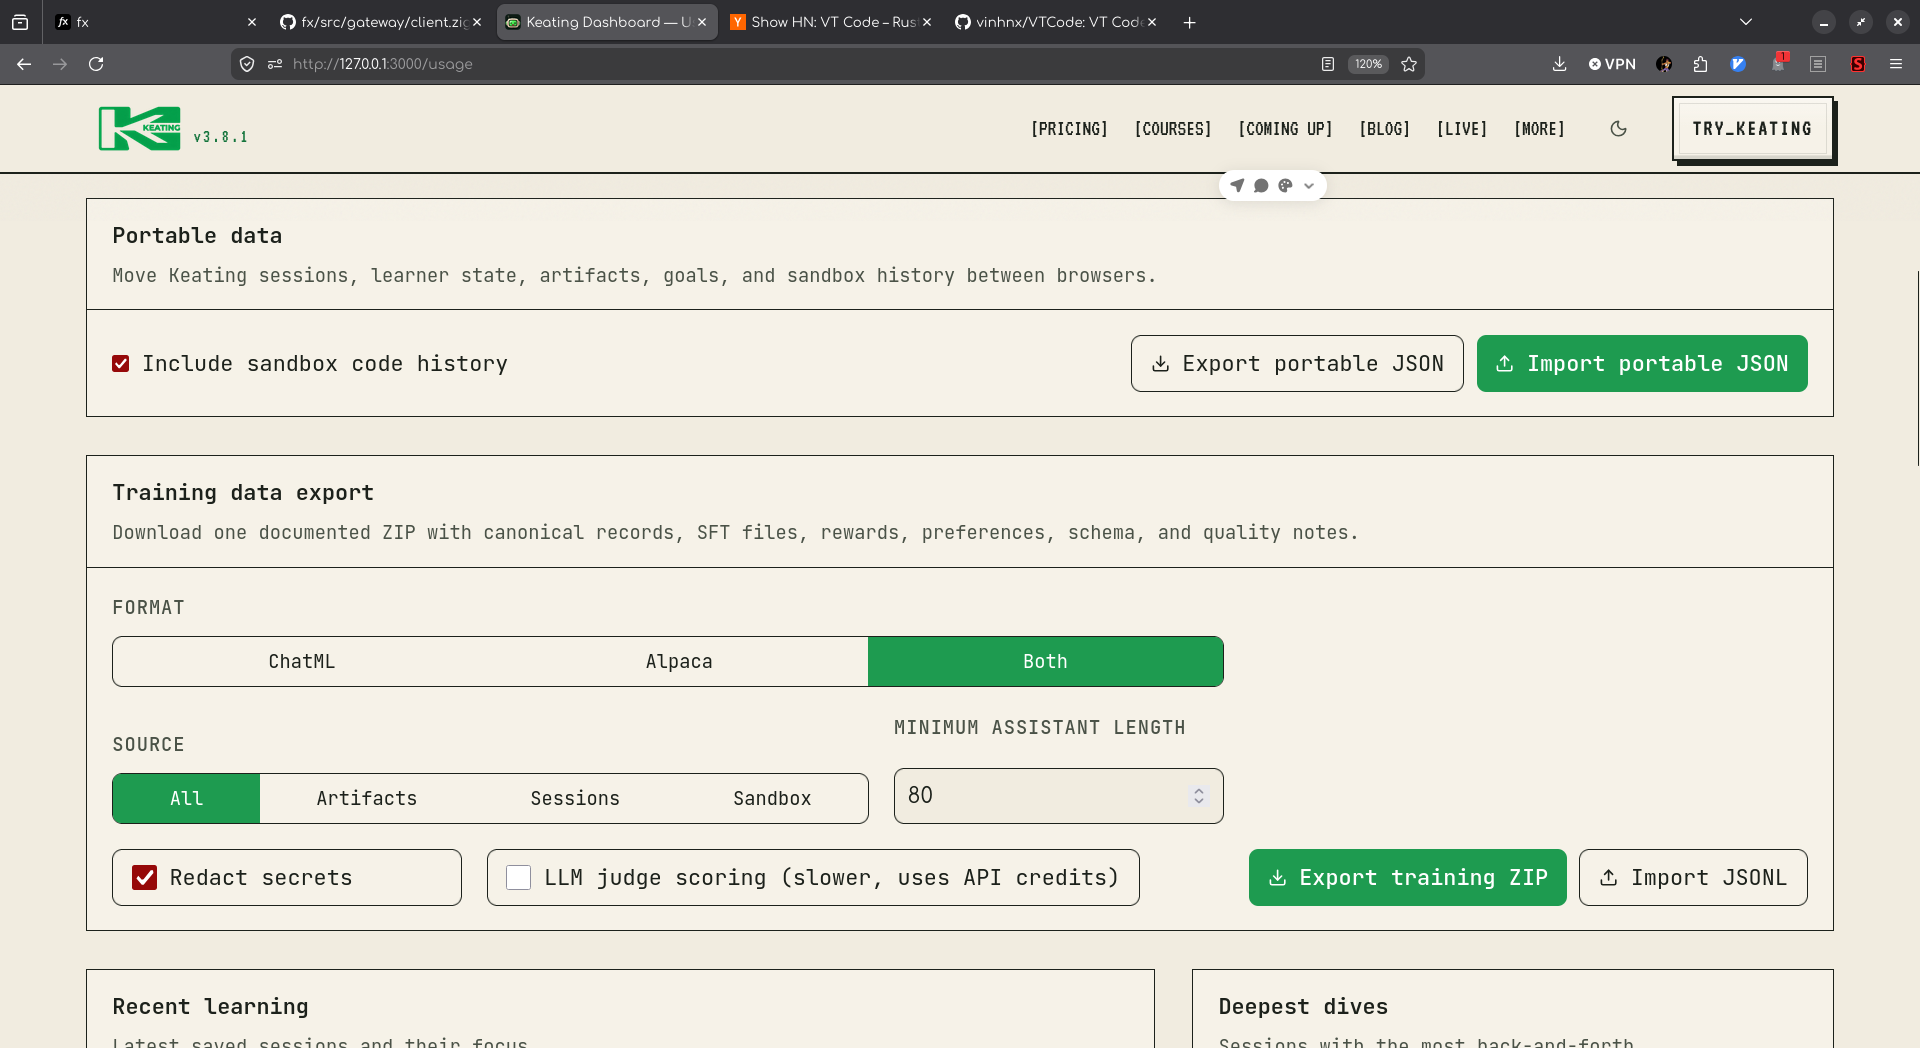This screenshot has height=1048, width=1920.
Task: Open the tab overview icon at top left
Action: pos(20,22)
